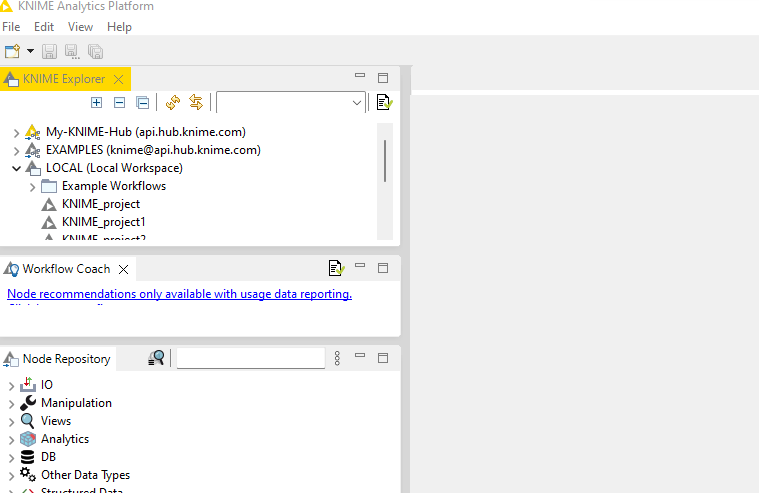759x493 pixels.
Task: Select LOCAL (Local Workspace)
Action: click(x=114, y=168)
